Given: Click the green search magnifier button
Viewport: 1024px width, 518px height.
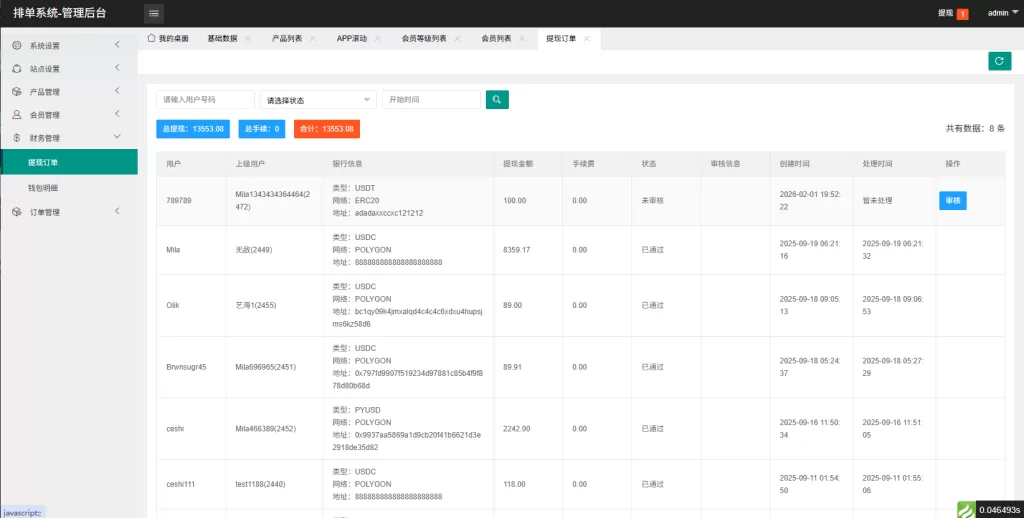Looking at the screenshot, I should pos(497,99).
